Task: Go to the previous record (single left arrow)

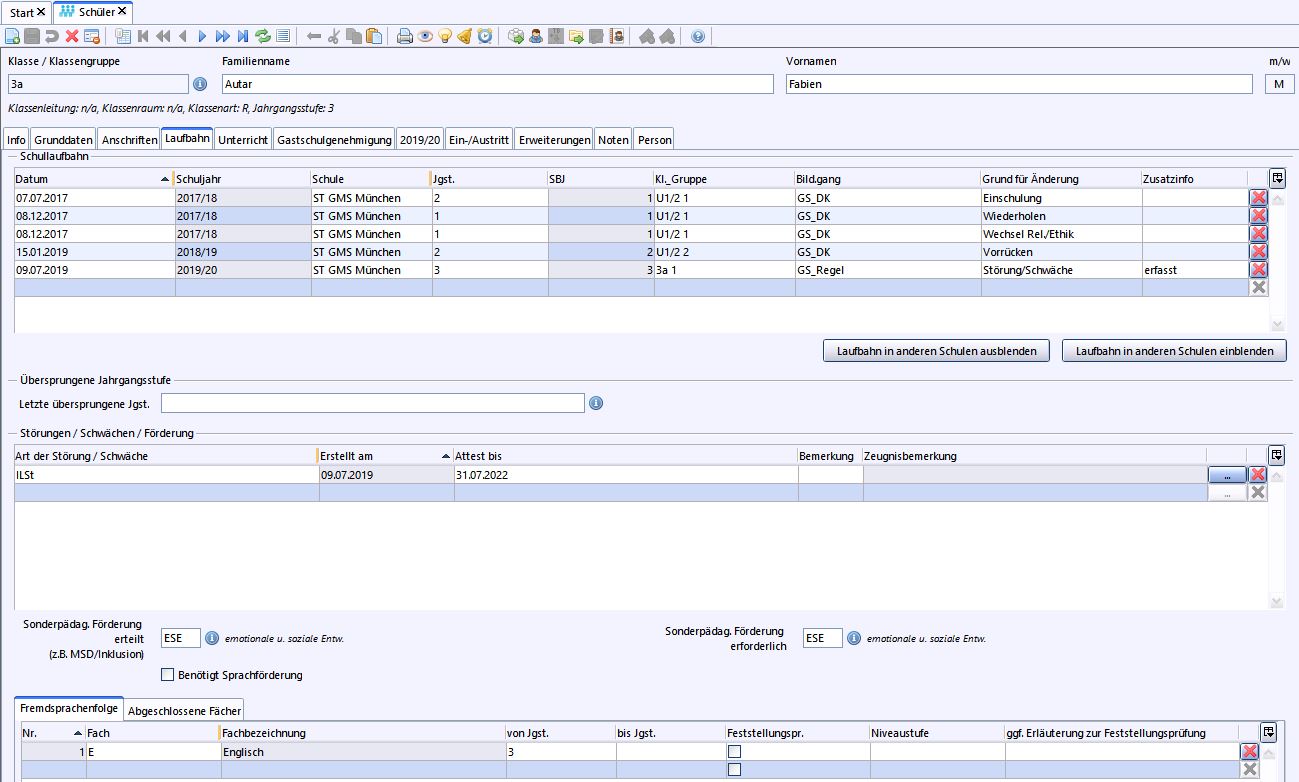Action: pyautogui.click(x=182, y=36)
